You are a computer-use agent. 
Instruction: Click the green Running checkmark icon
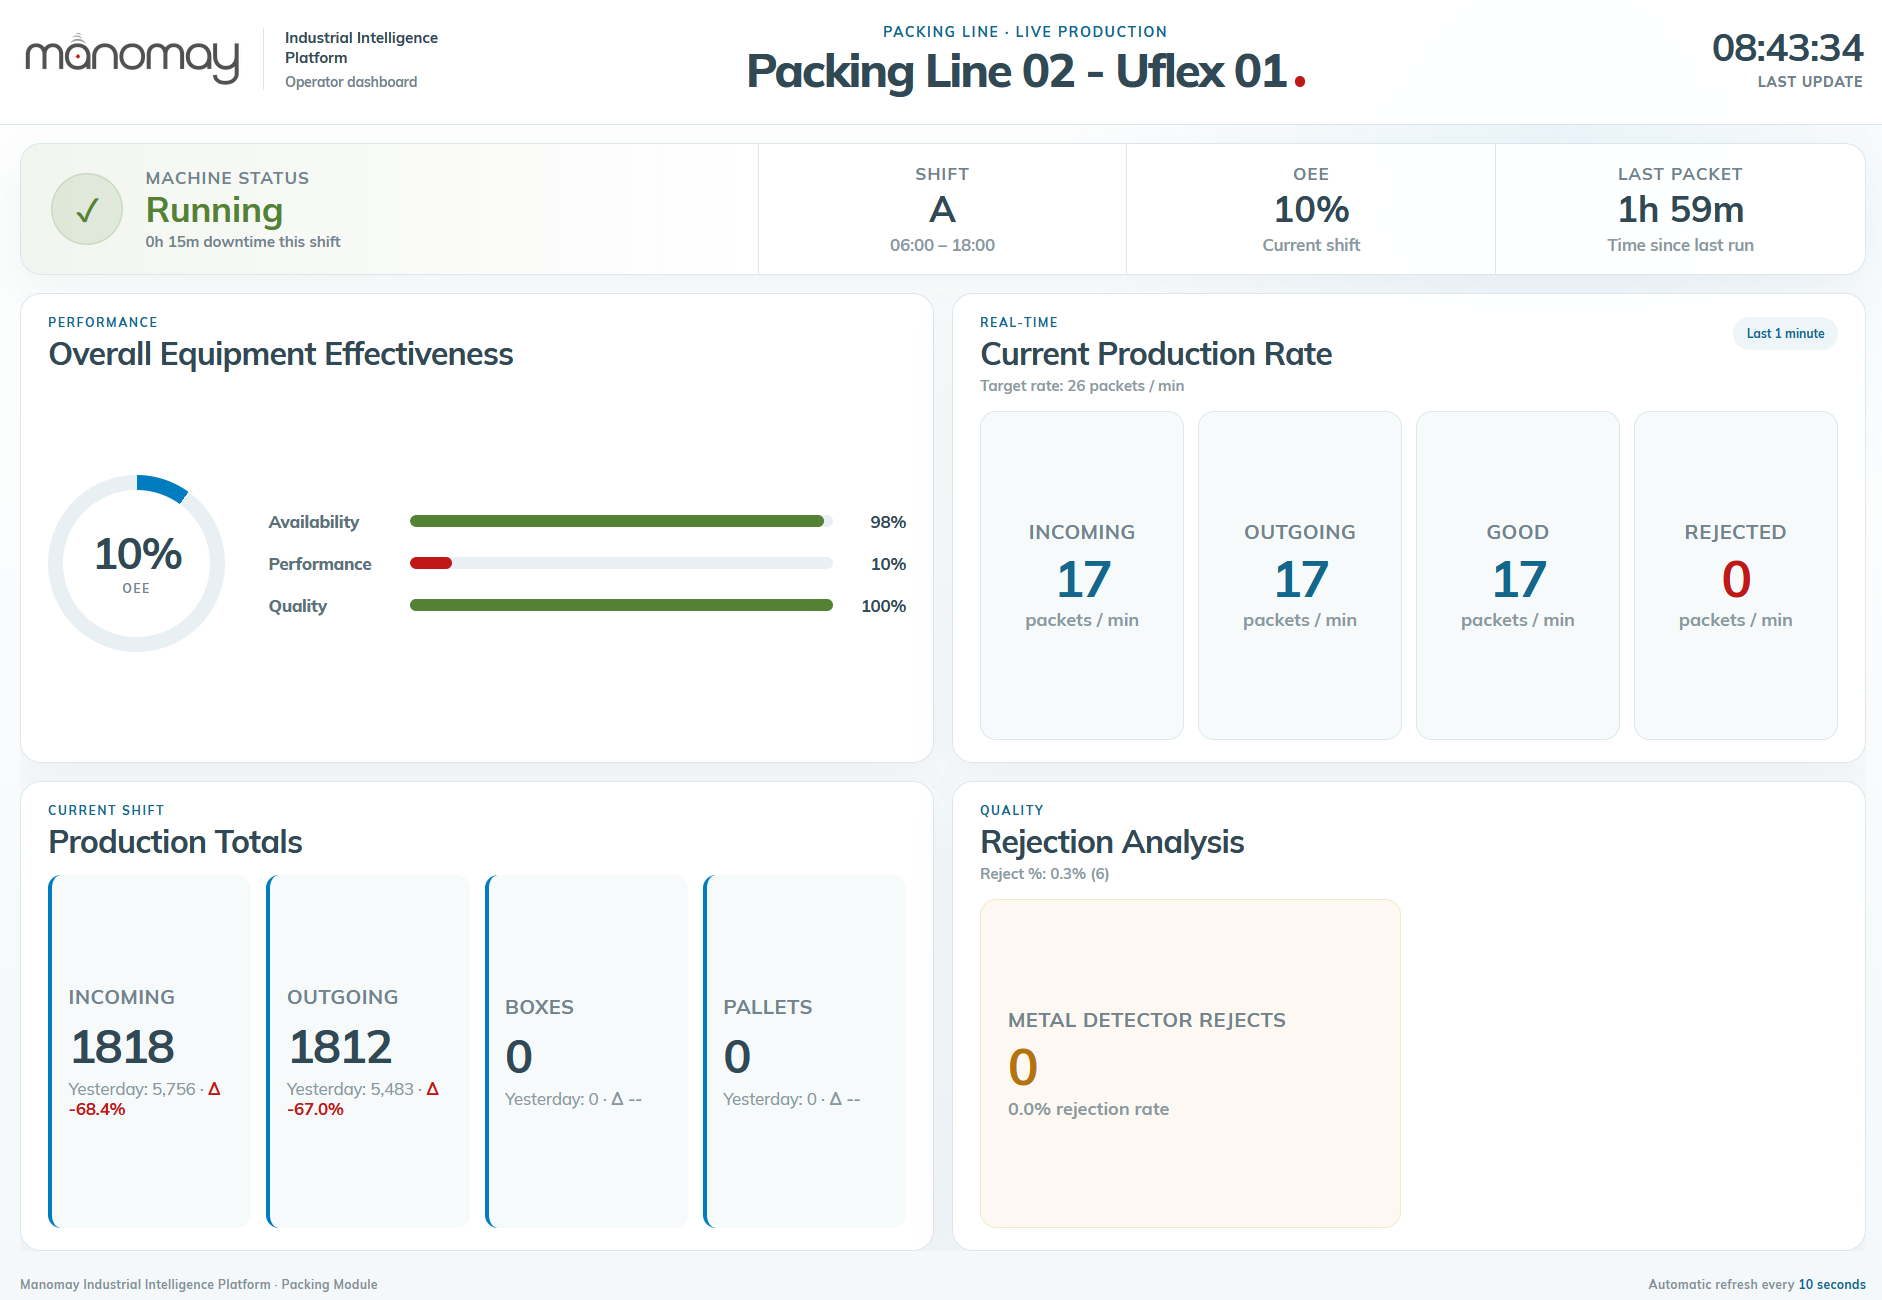pos(87,209)
